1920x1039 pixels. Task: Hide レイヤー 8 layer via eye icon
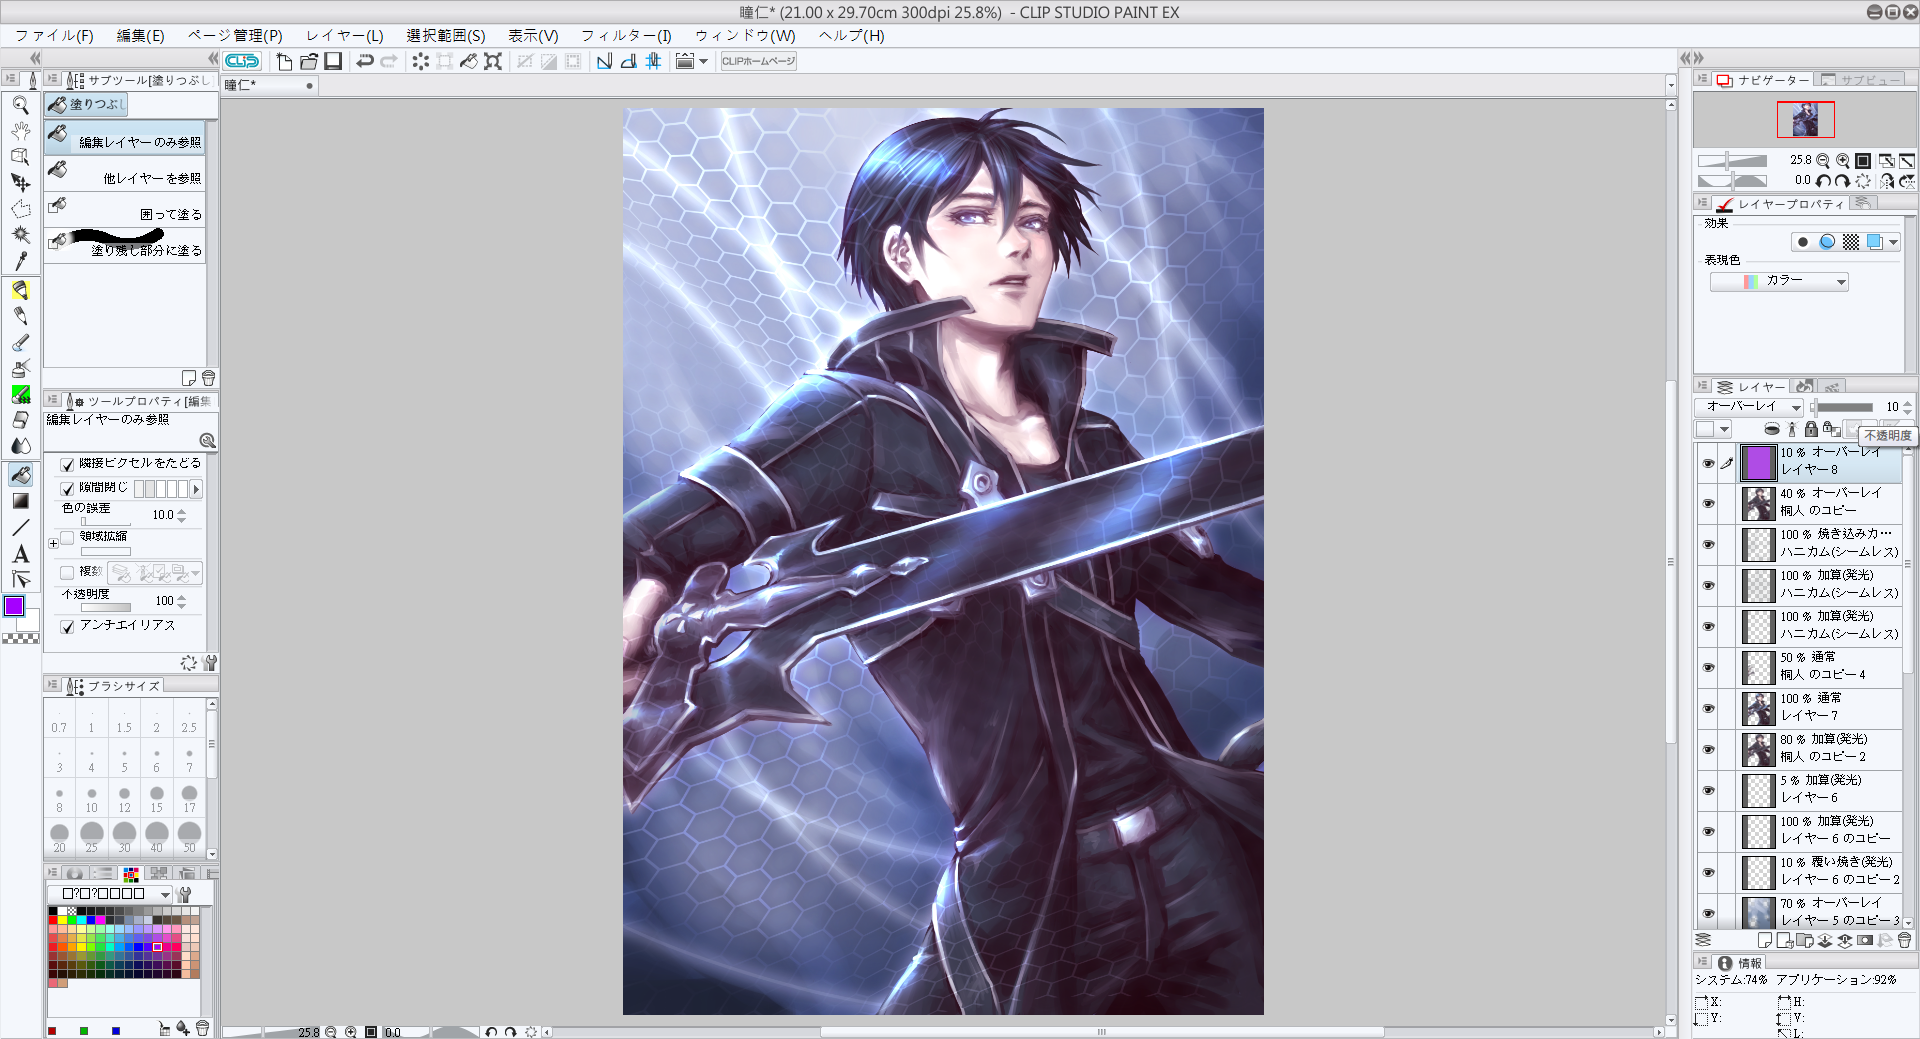pyautogui.click(x=1708, y=463)
